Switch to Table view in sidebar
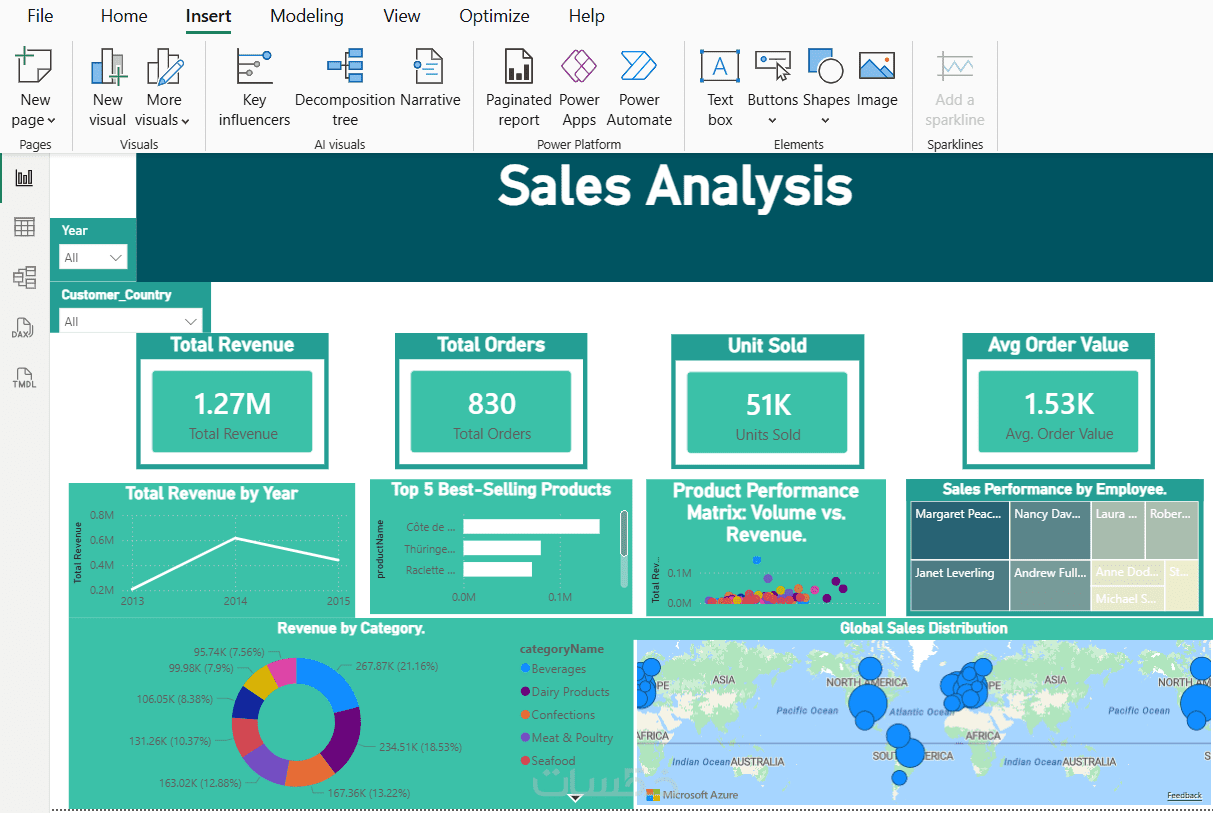 tap(24, 227)
